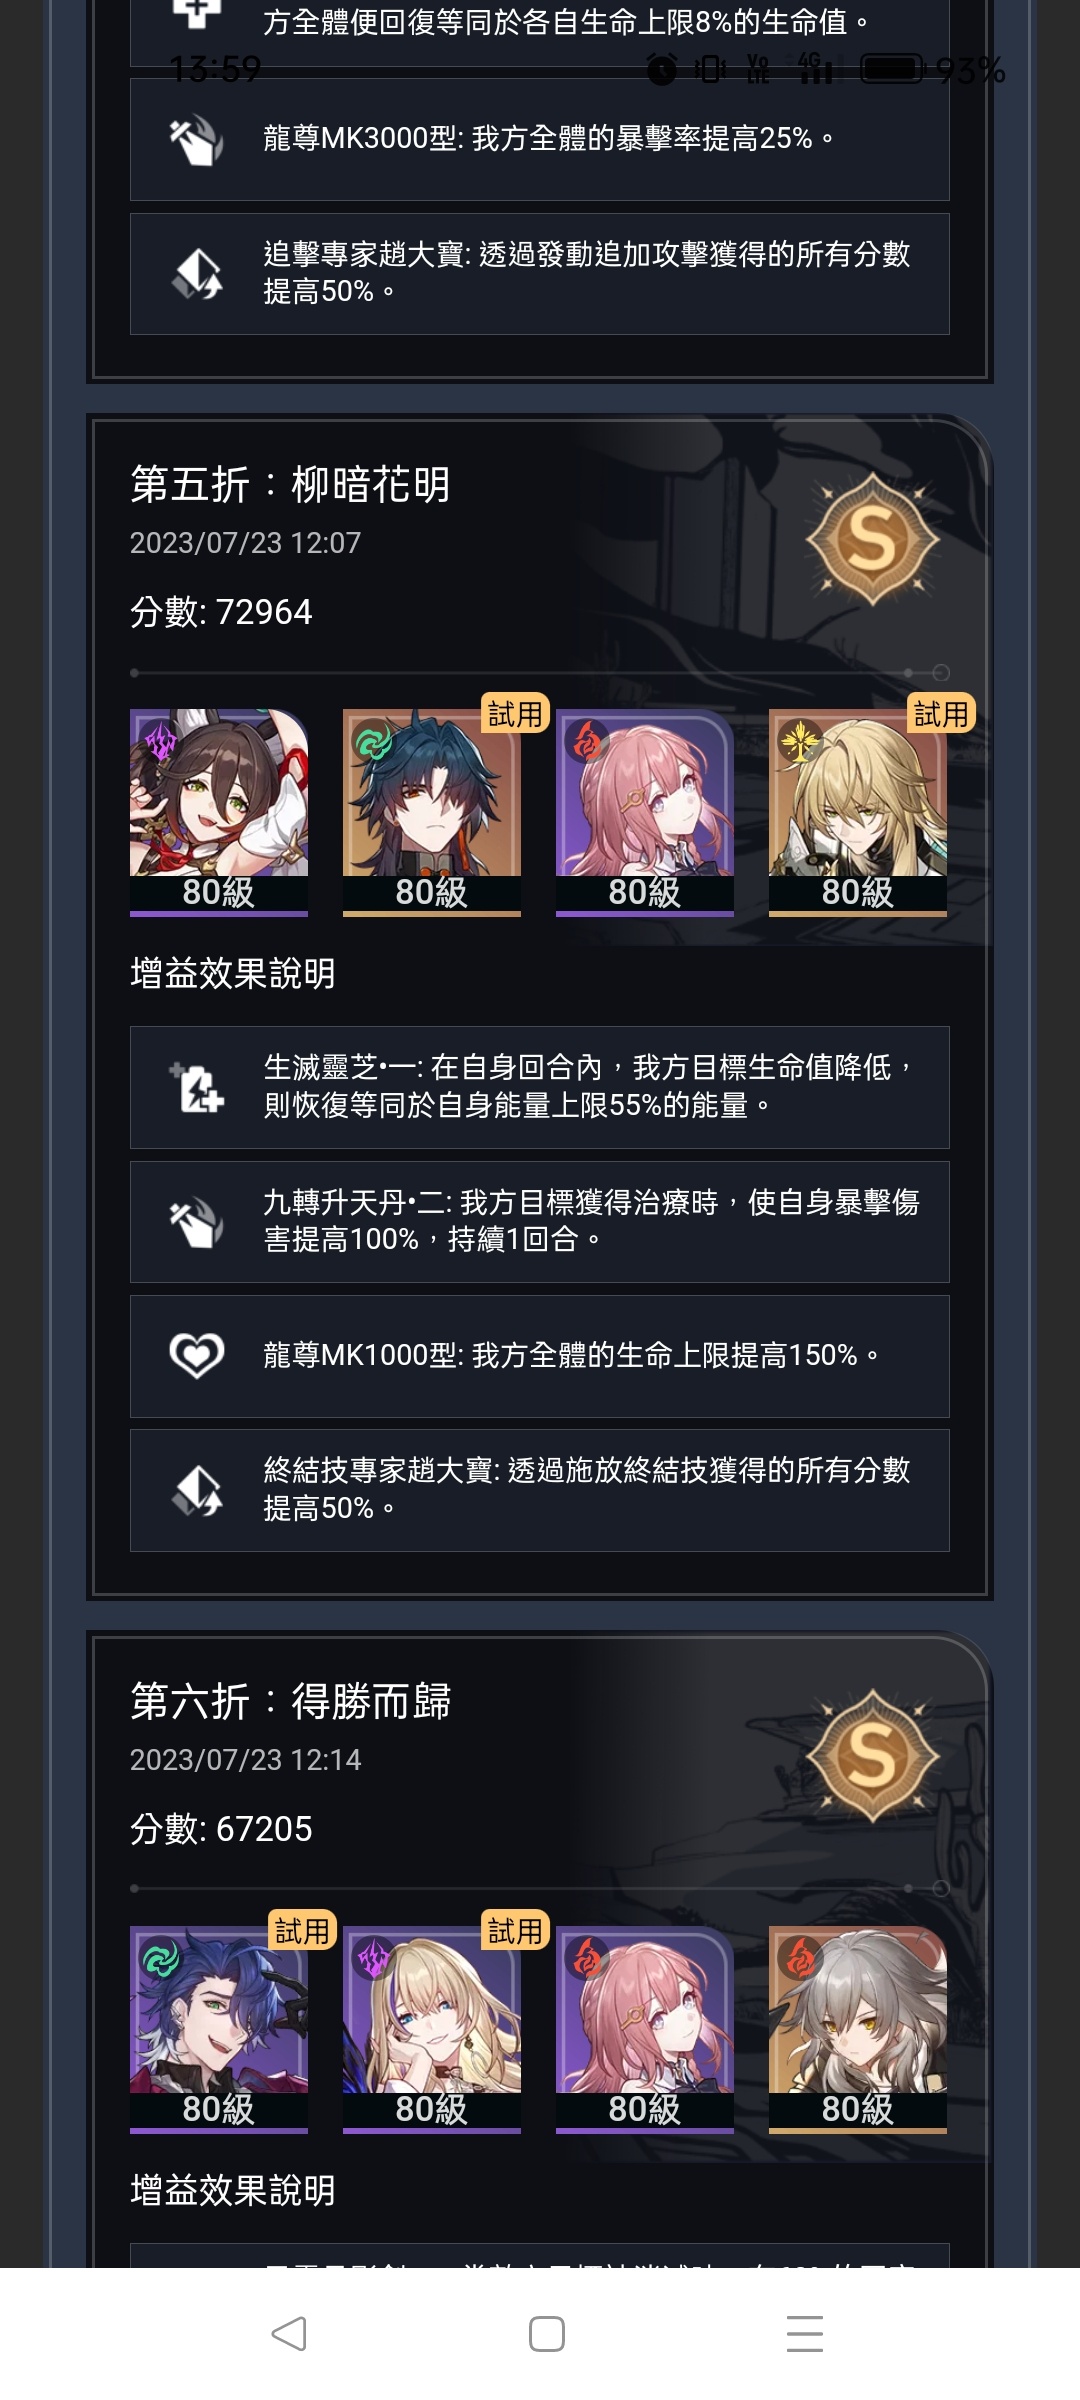Tap the score progress bar under 分數: 72964

pyautogui.click(x=540, y=672)
